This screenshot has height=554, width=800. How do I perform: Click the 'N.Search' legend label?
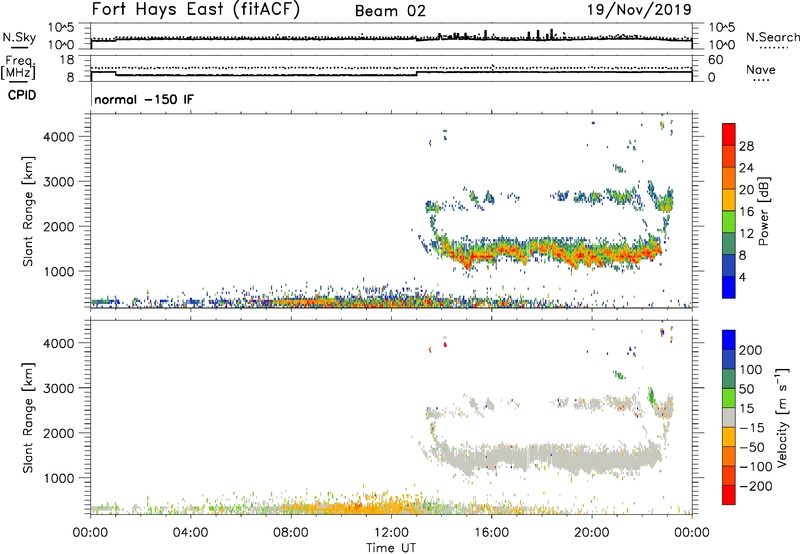772,37
